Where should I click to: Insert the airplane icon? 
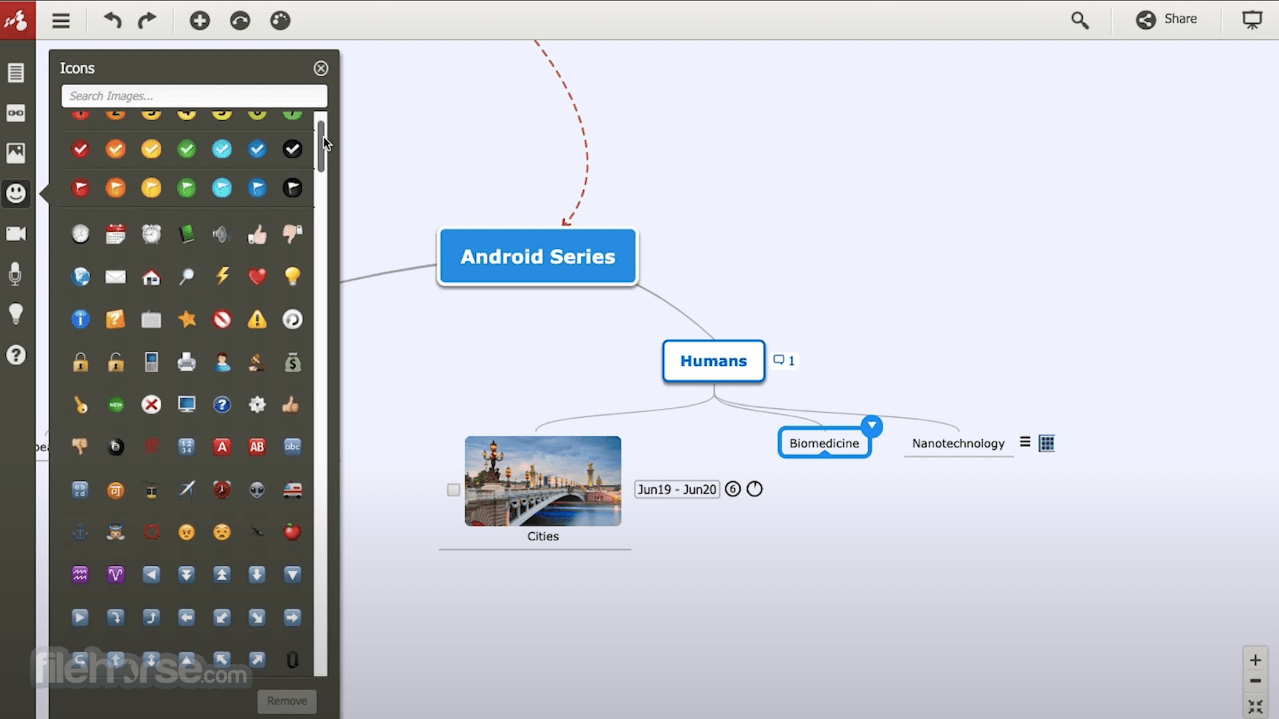(x=186, y=489)
